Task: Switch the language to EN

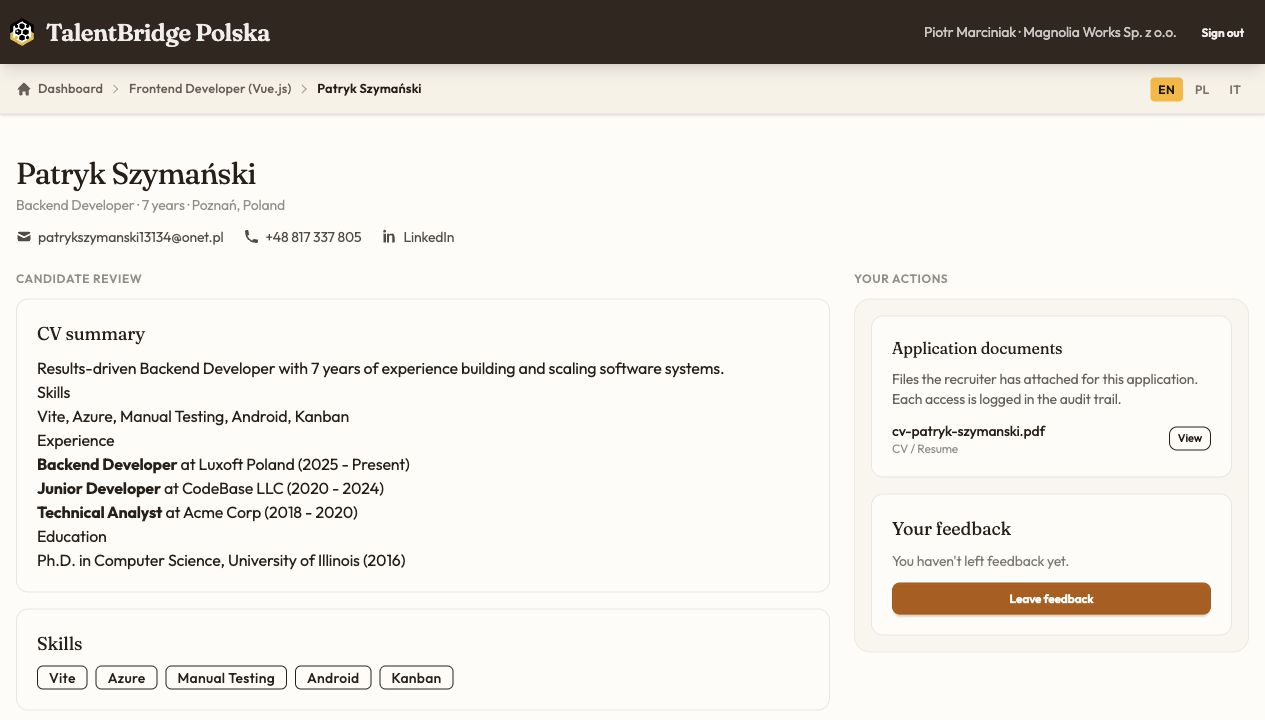Action: point(1166,89)
